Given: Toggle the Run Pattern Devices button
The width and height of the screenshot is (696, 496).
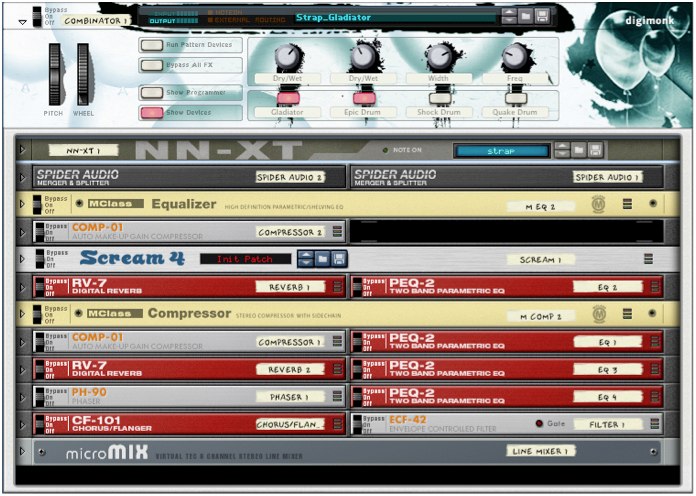Looking at the screenshot, I should point(151,45).
